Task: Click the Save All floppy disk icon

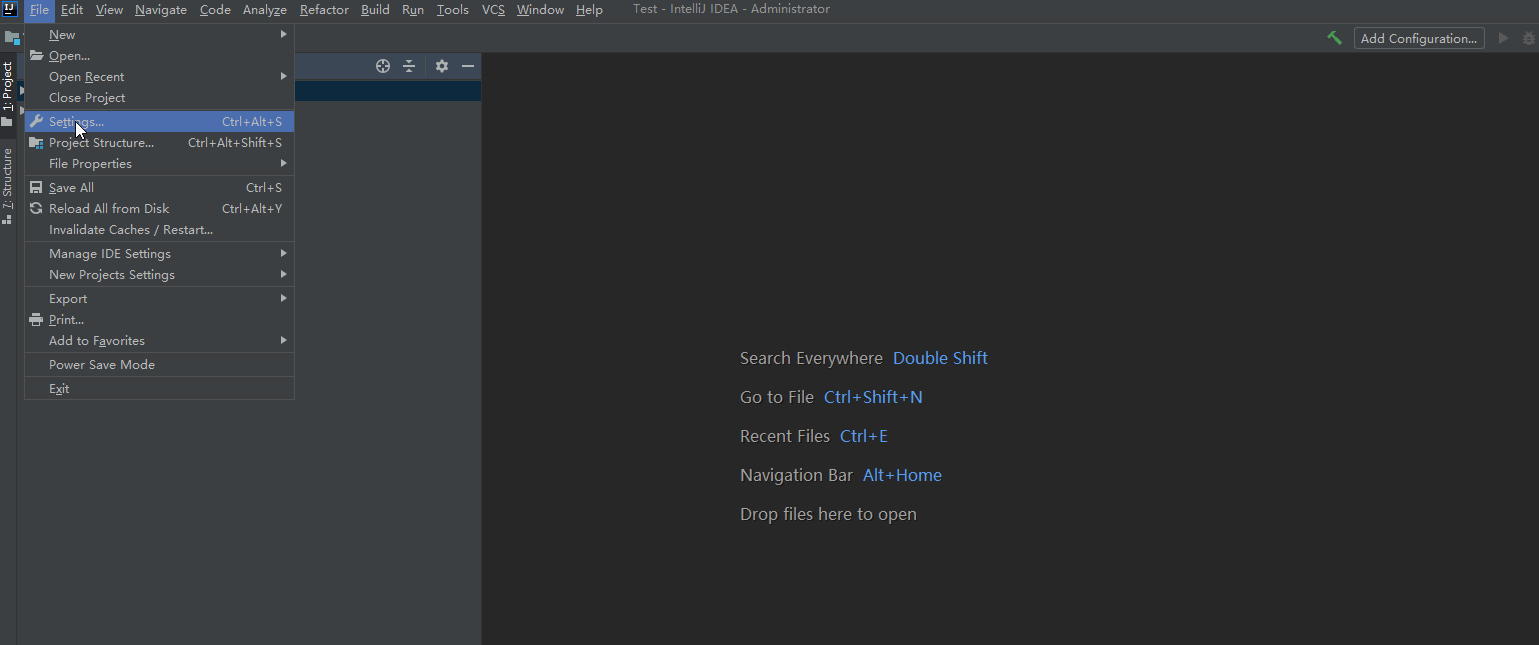Action: click(37, 188)
